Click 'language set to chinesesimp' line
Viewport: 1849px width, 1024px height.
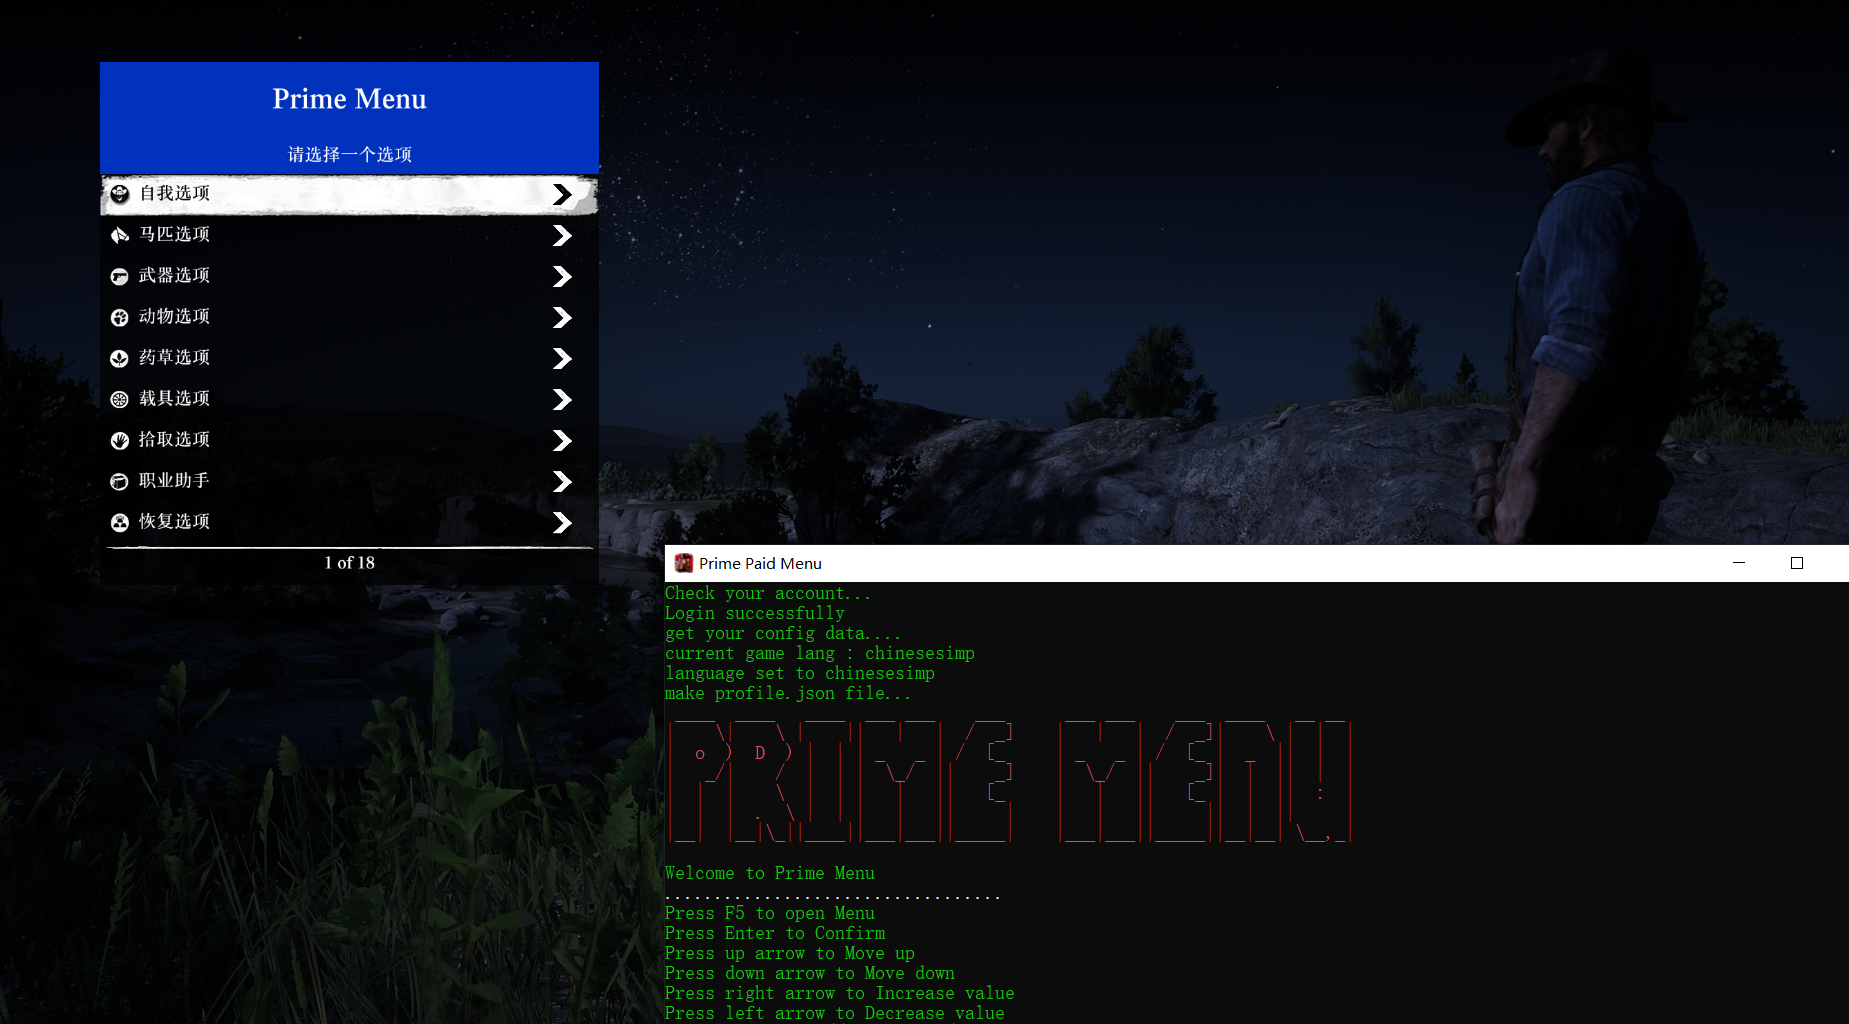pyautogui.click(x=800, y=674)
